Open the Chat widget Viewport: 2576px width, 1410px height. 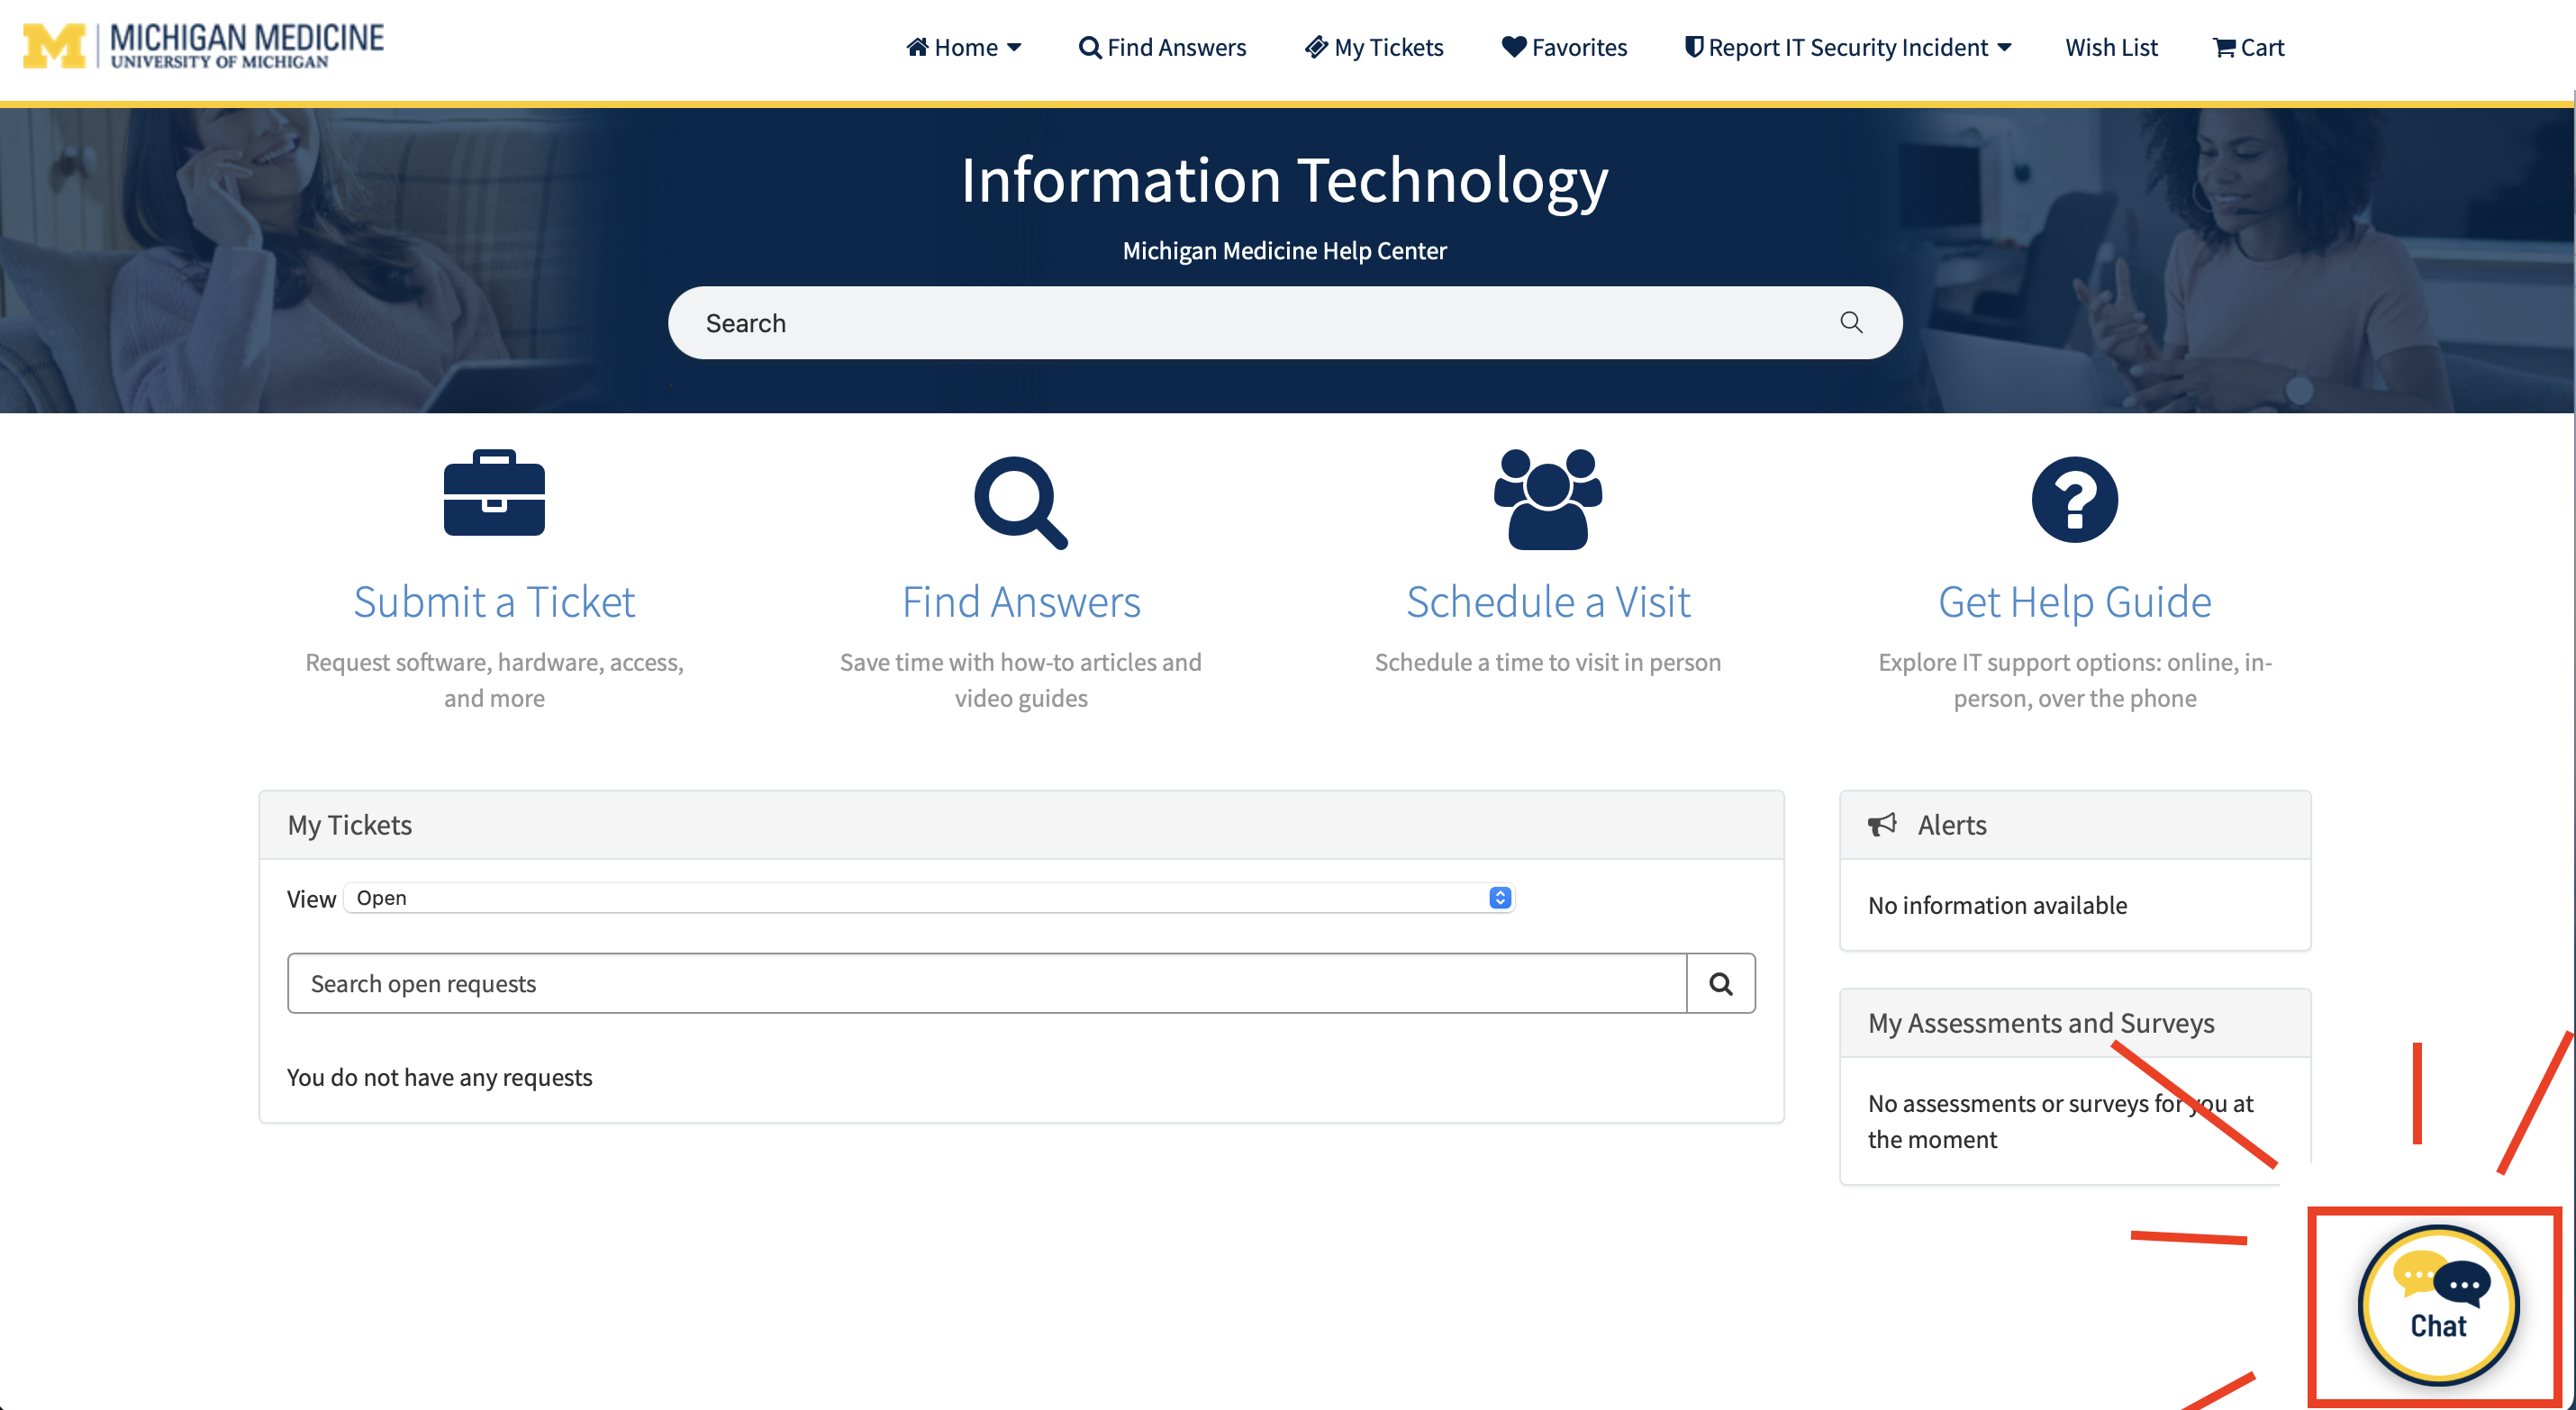pyautogui.click(x=2437, y=1305)
